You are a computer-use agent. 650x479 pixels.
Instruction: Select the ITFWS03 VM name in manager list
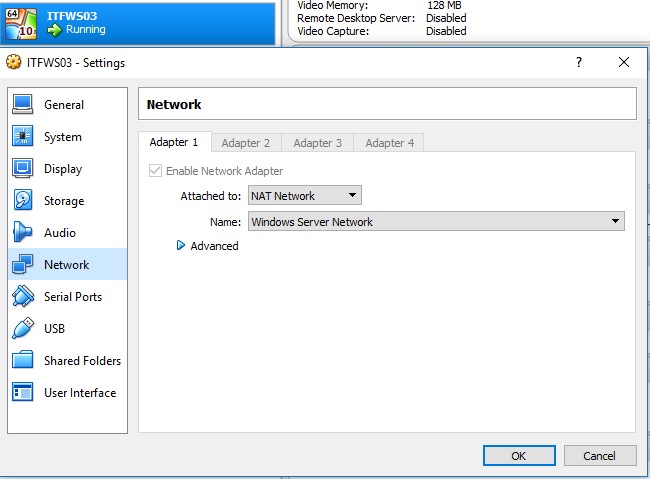(x=72, y=16)
